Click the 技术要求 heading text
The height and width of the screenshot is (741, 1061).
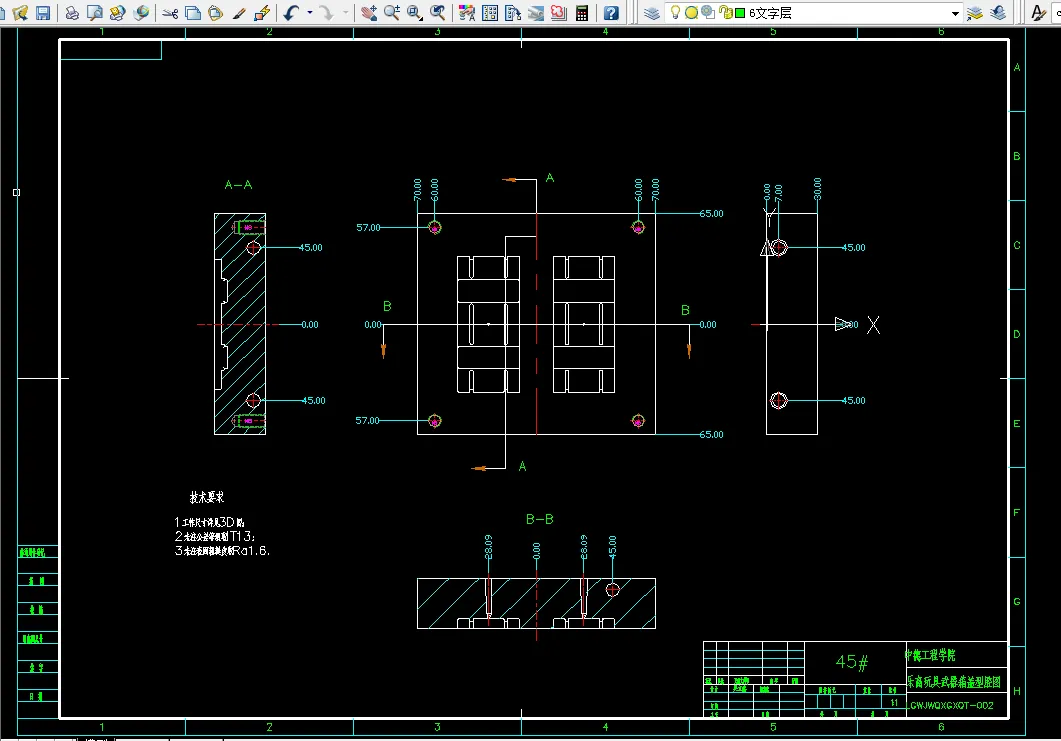(206, 497)
